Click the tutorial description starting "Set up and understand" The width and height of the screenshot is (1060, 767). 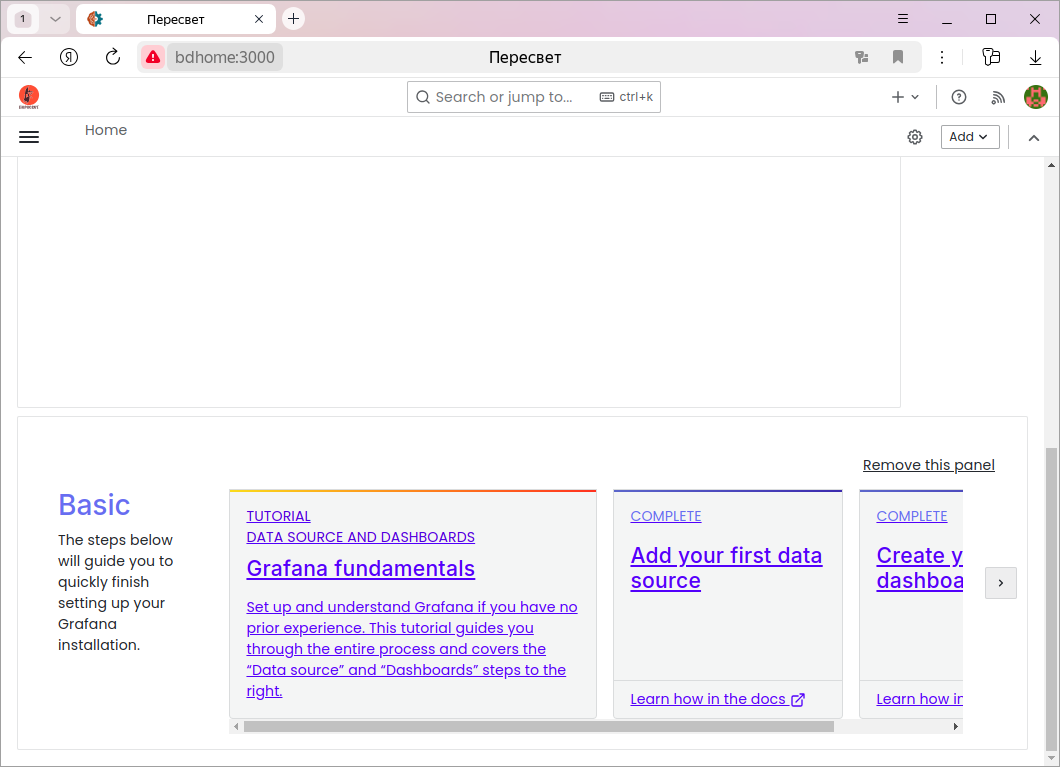pos(412,649)
